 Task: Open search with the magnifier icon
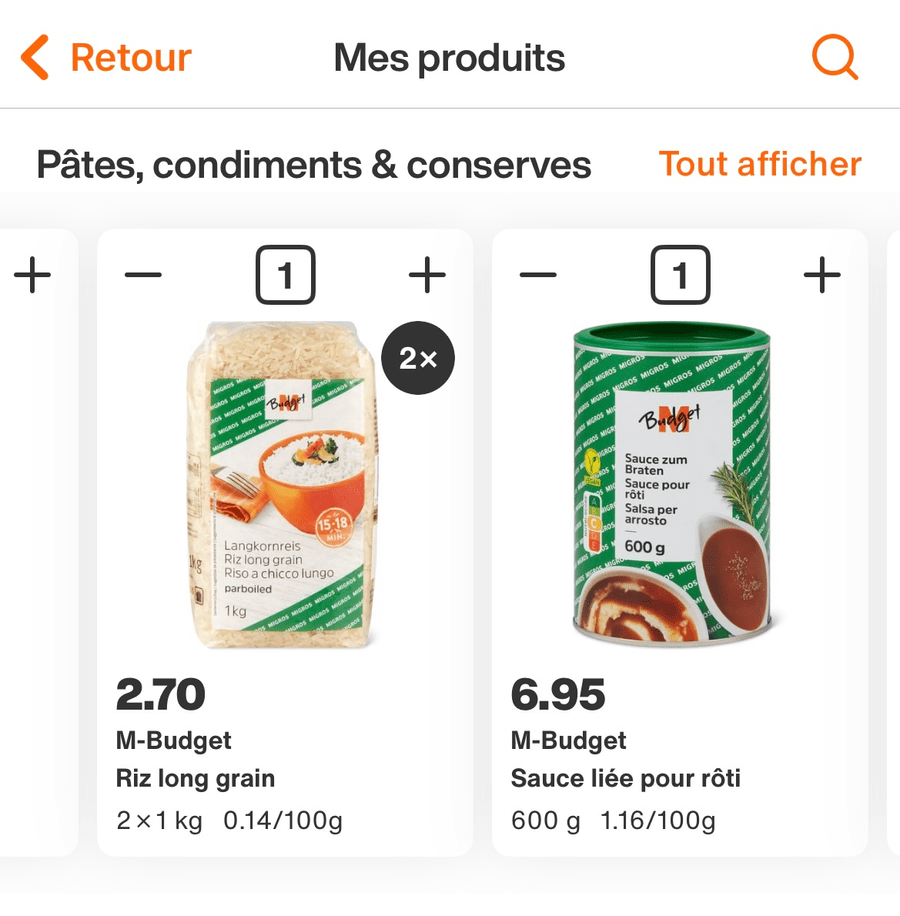(834, 57)
